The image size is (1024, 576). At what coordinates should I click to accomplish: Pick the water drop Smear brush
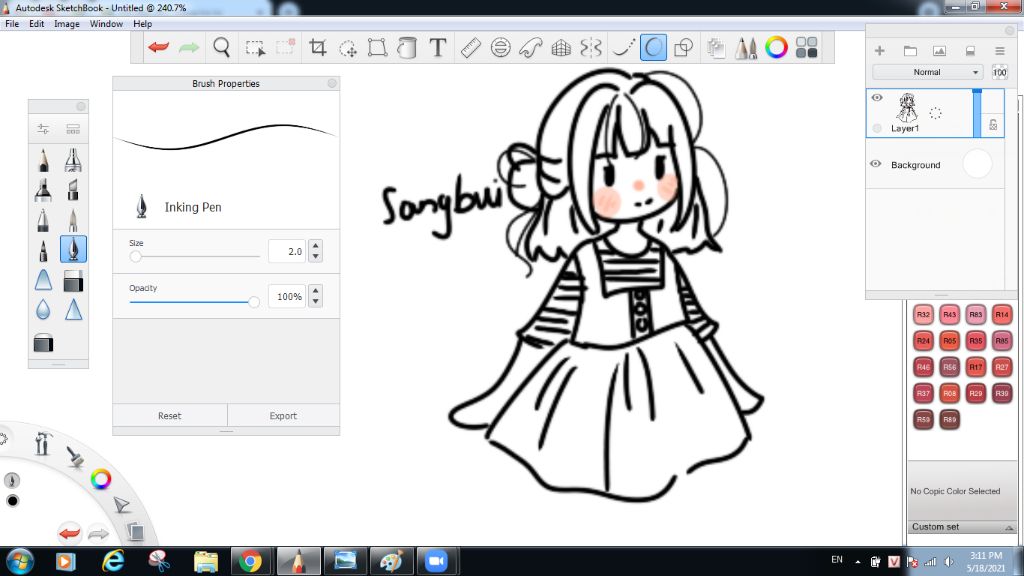point(43,310)
